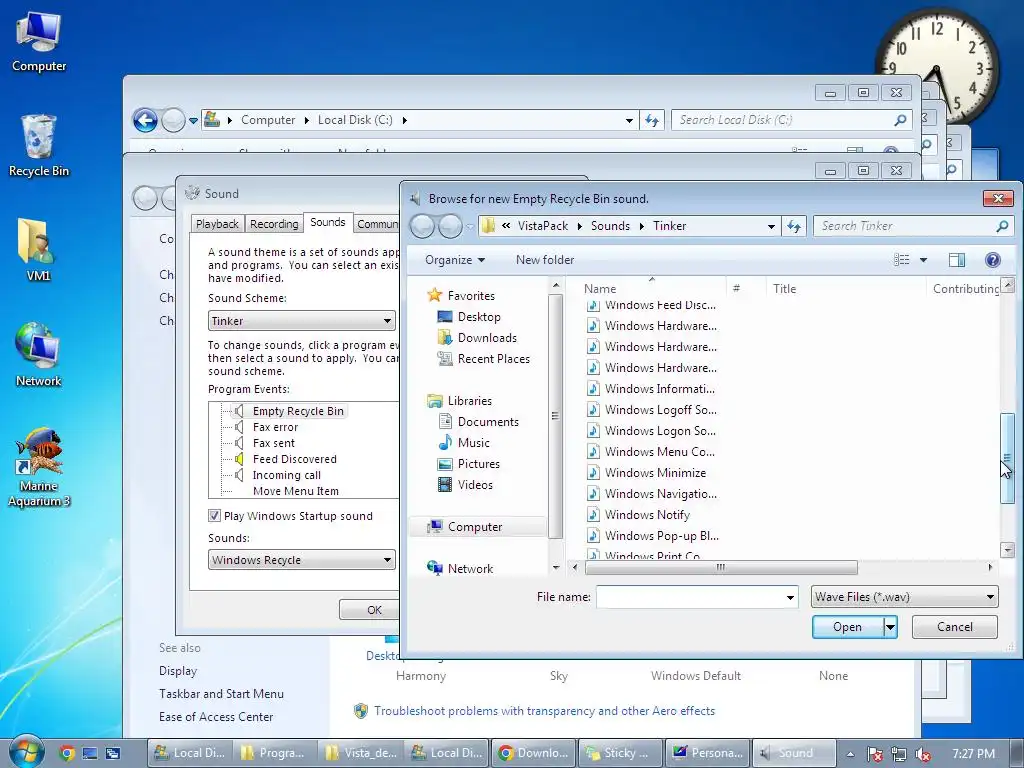Open the Organize menu dropdown

pyautogui.click(x=455, y=260)
